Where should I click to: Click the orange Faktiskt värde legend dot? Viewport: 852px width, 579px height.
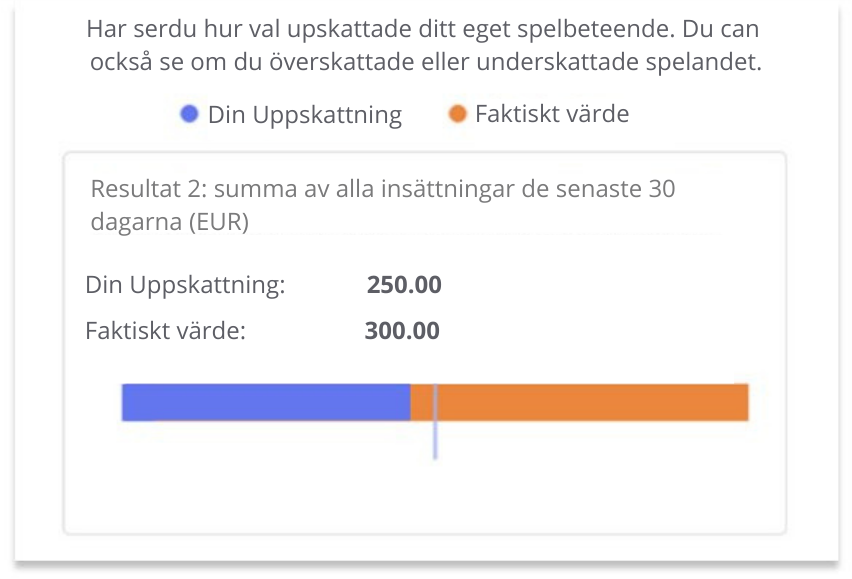(x=458, y=114)
